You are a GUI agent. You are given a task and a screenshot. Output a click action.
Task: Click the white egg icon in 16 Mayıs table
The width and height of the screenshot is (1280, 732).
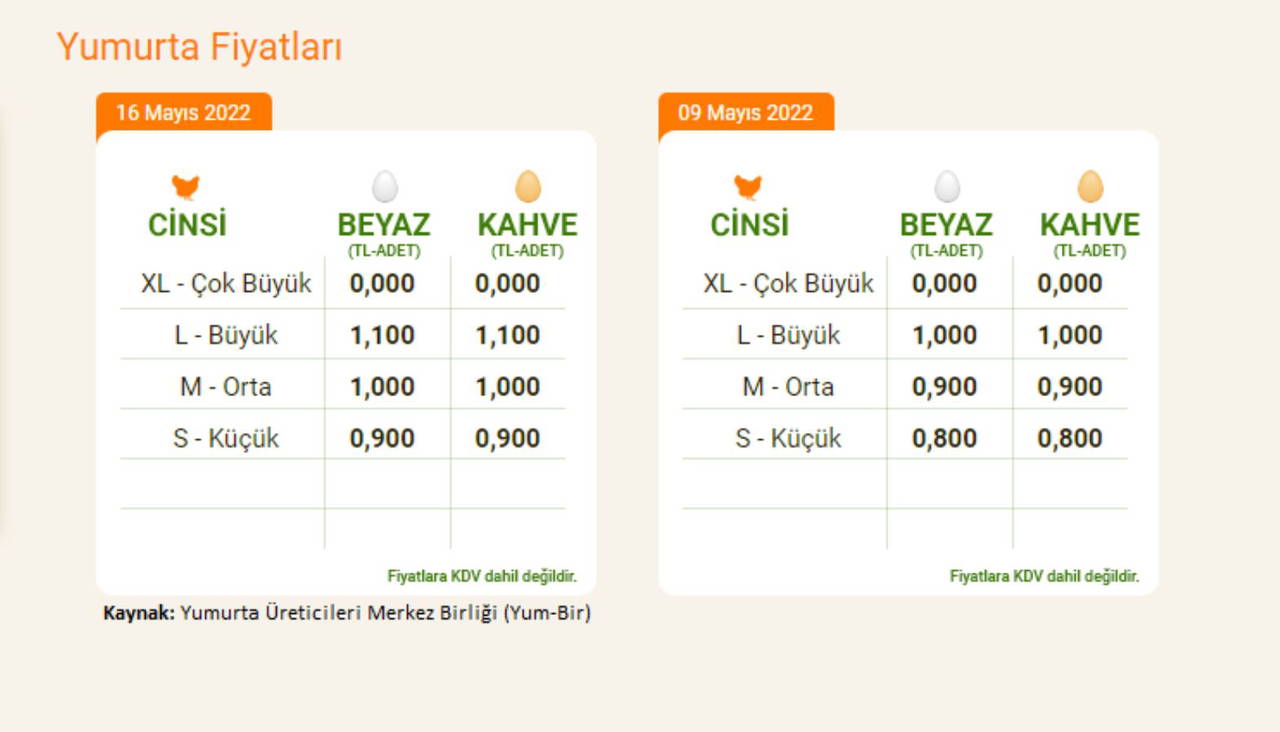385,187
